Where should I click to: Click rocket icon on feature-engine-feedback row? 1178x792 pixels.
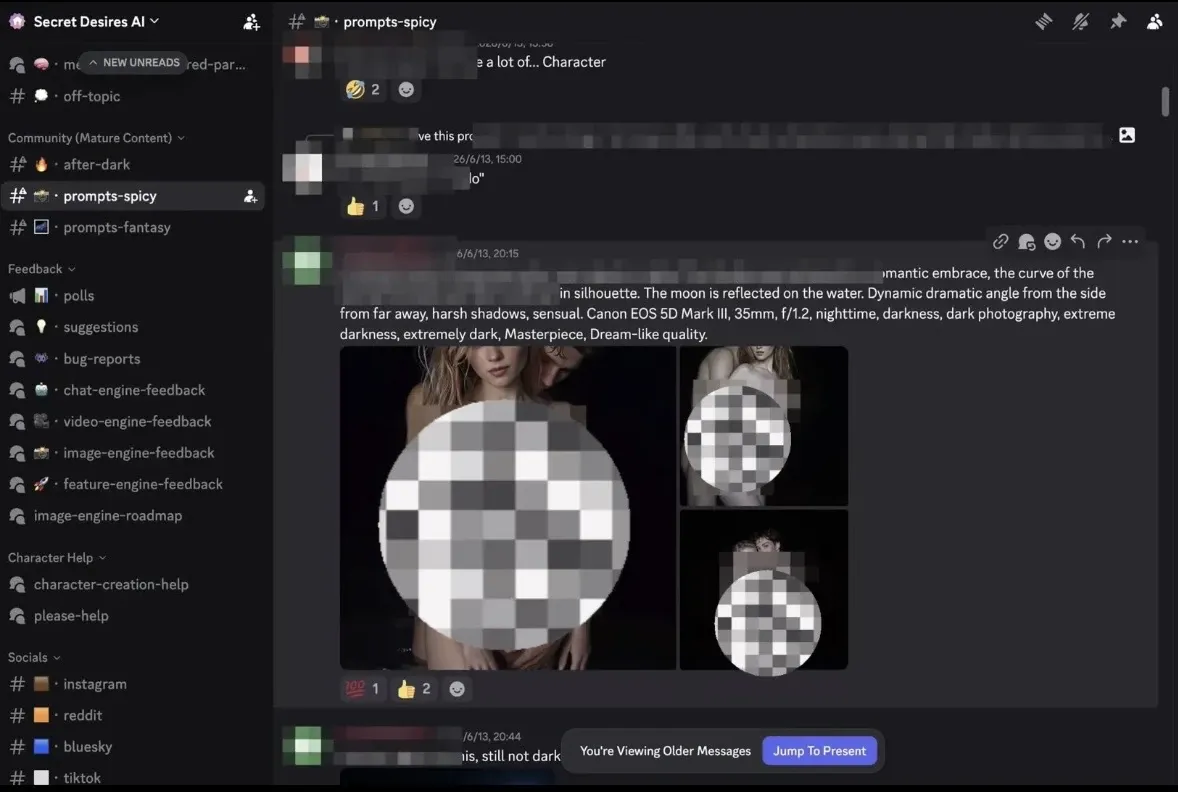[41, 485]
